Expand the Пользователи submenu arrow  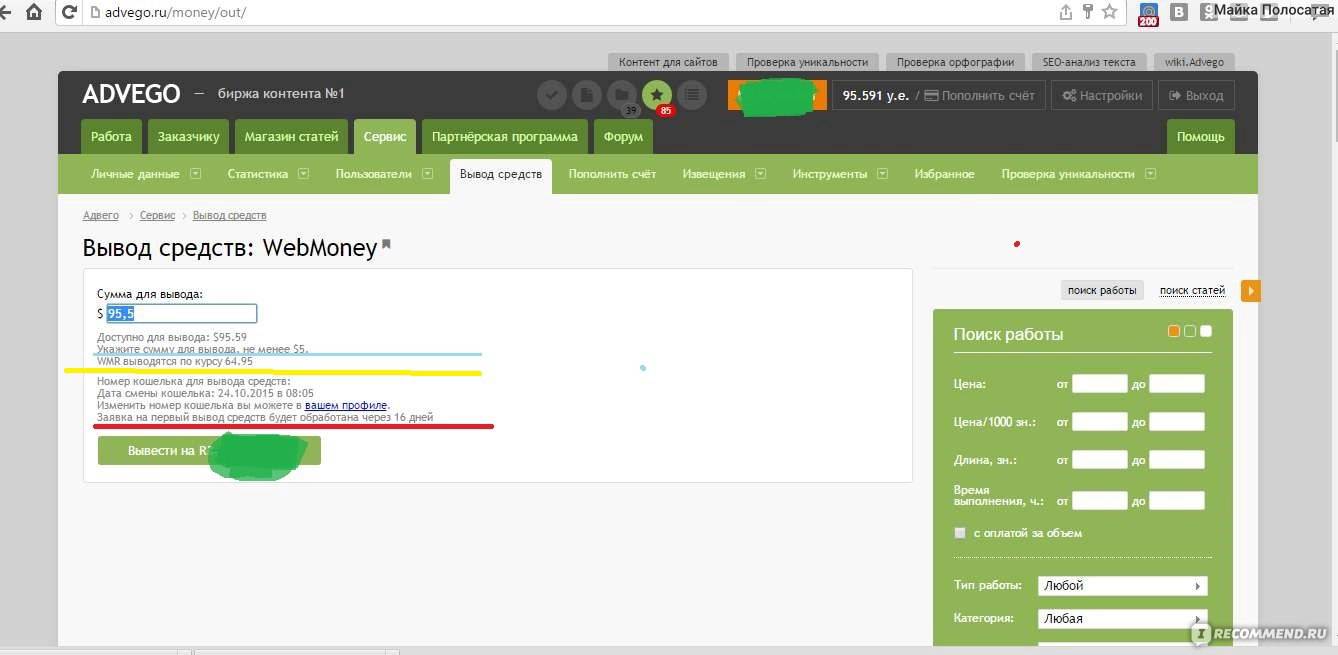[428, 173]
